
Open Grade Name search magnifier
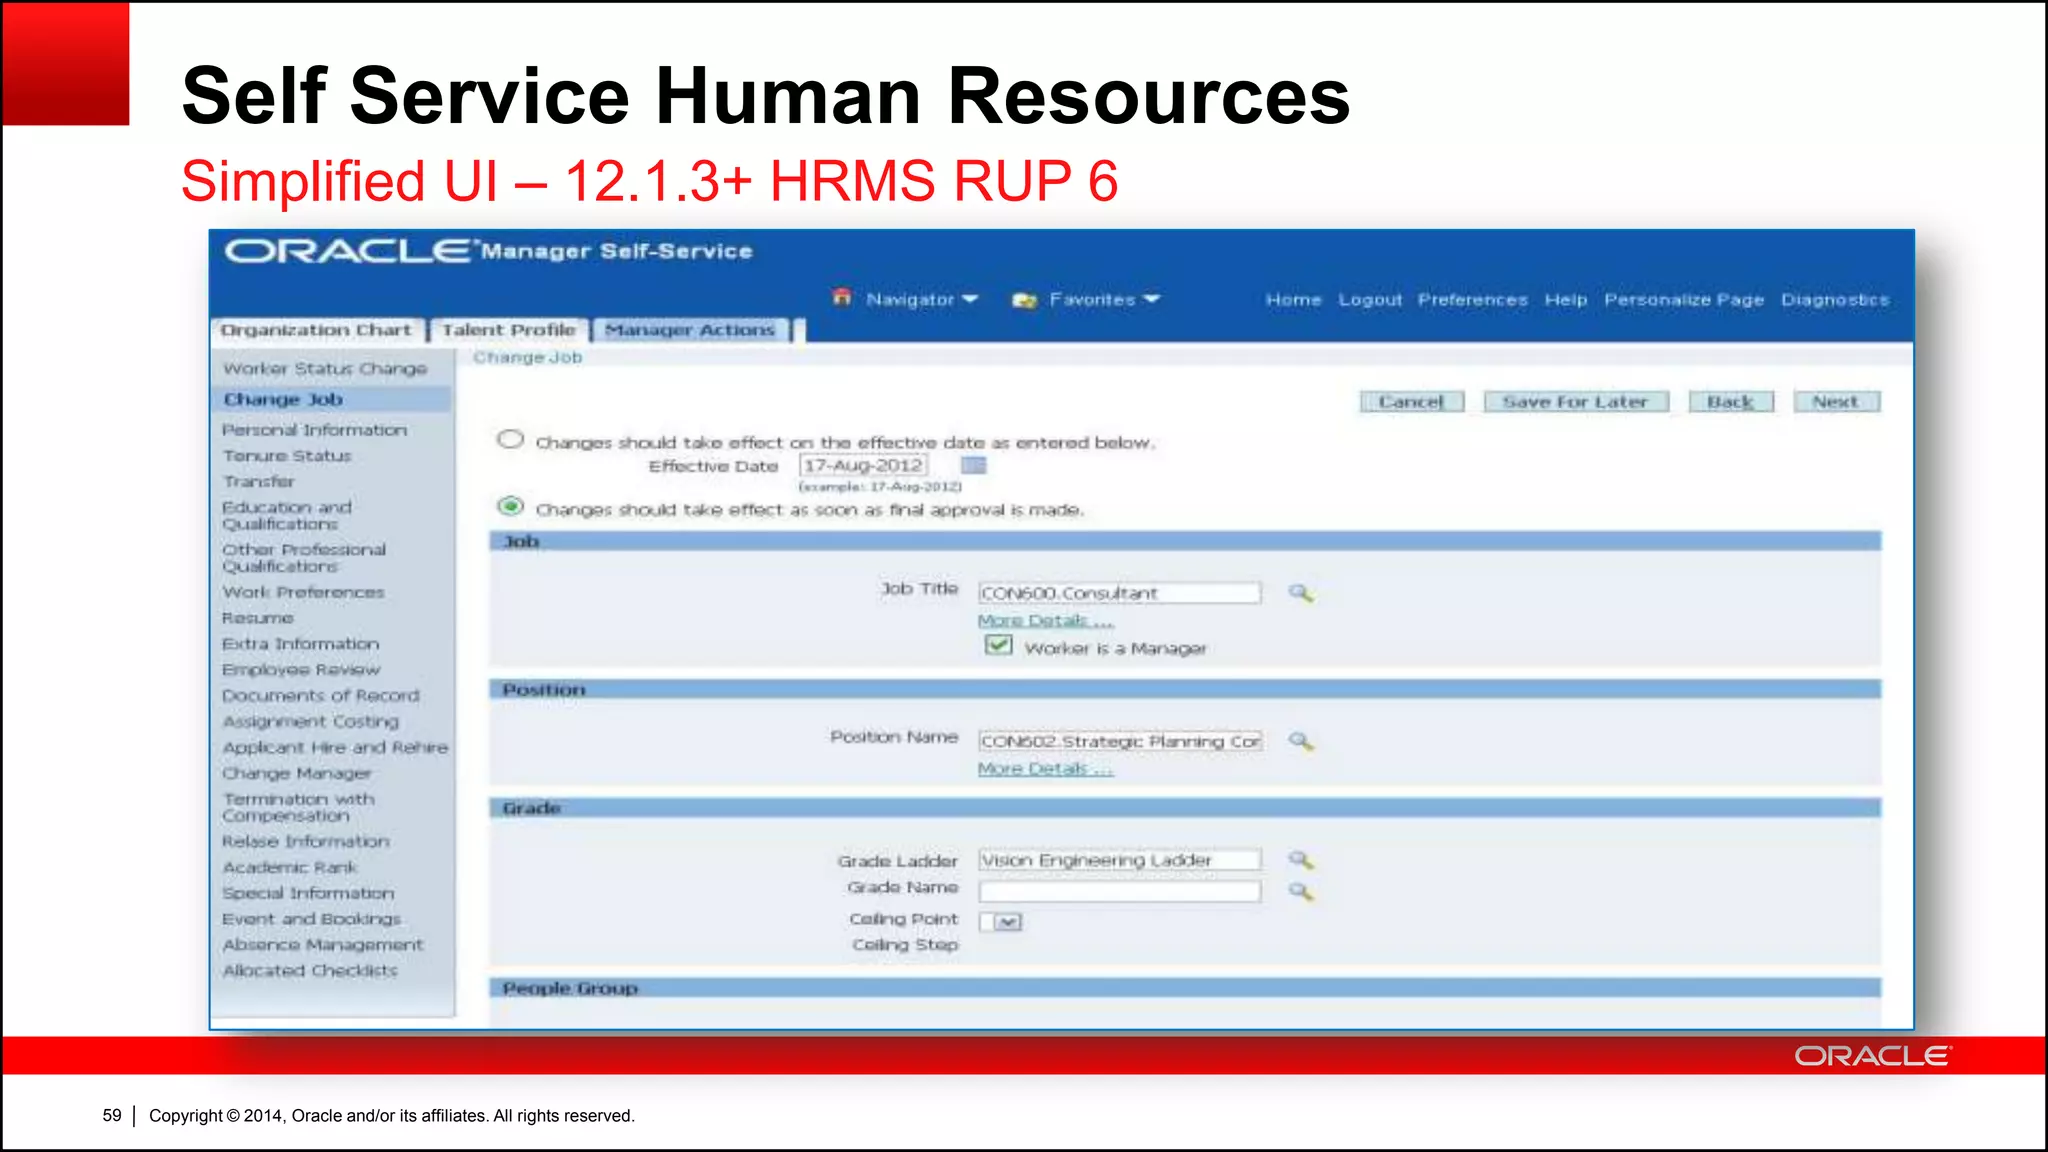pos(1300,891)
